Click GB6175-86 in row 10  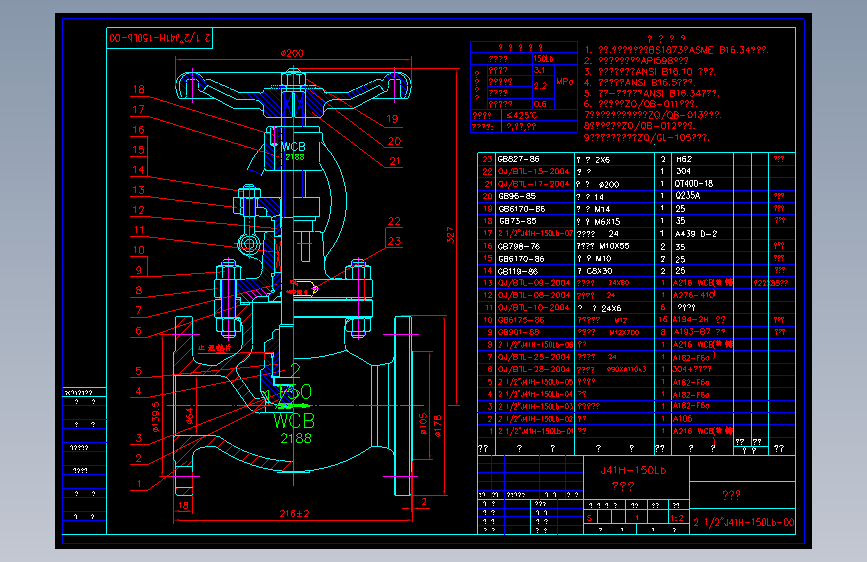(521, 320)
